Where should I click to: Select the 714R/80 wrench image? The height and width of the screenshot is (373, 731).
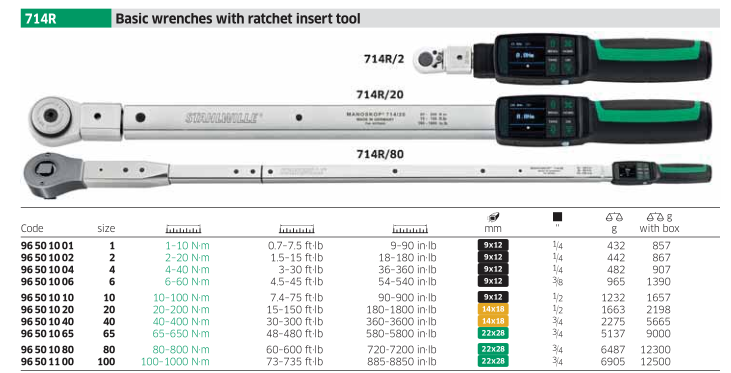367,175
